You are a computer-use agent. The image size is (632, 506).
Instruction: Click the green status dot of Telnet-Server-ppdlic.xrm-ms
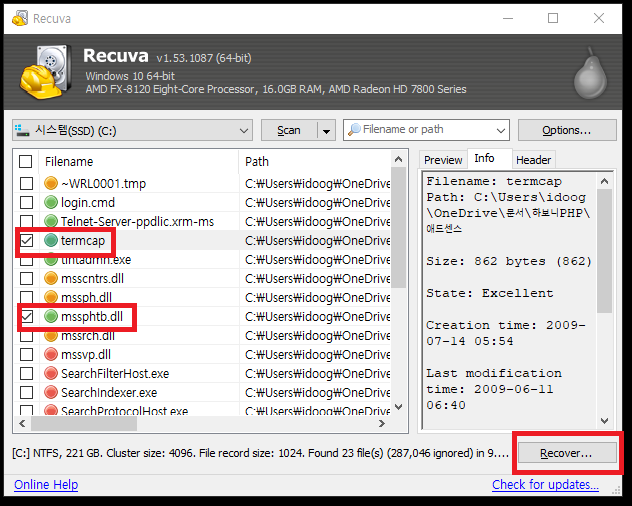click(51, 221)
